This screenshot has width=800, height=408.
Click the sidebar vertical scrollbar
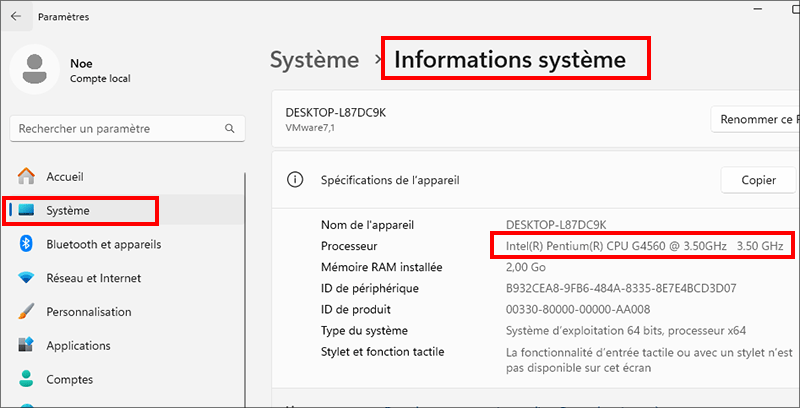pos(245,289)
